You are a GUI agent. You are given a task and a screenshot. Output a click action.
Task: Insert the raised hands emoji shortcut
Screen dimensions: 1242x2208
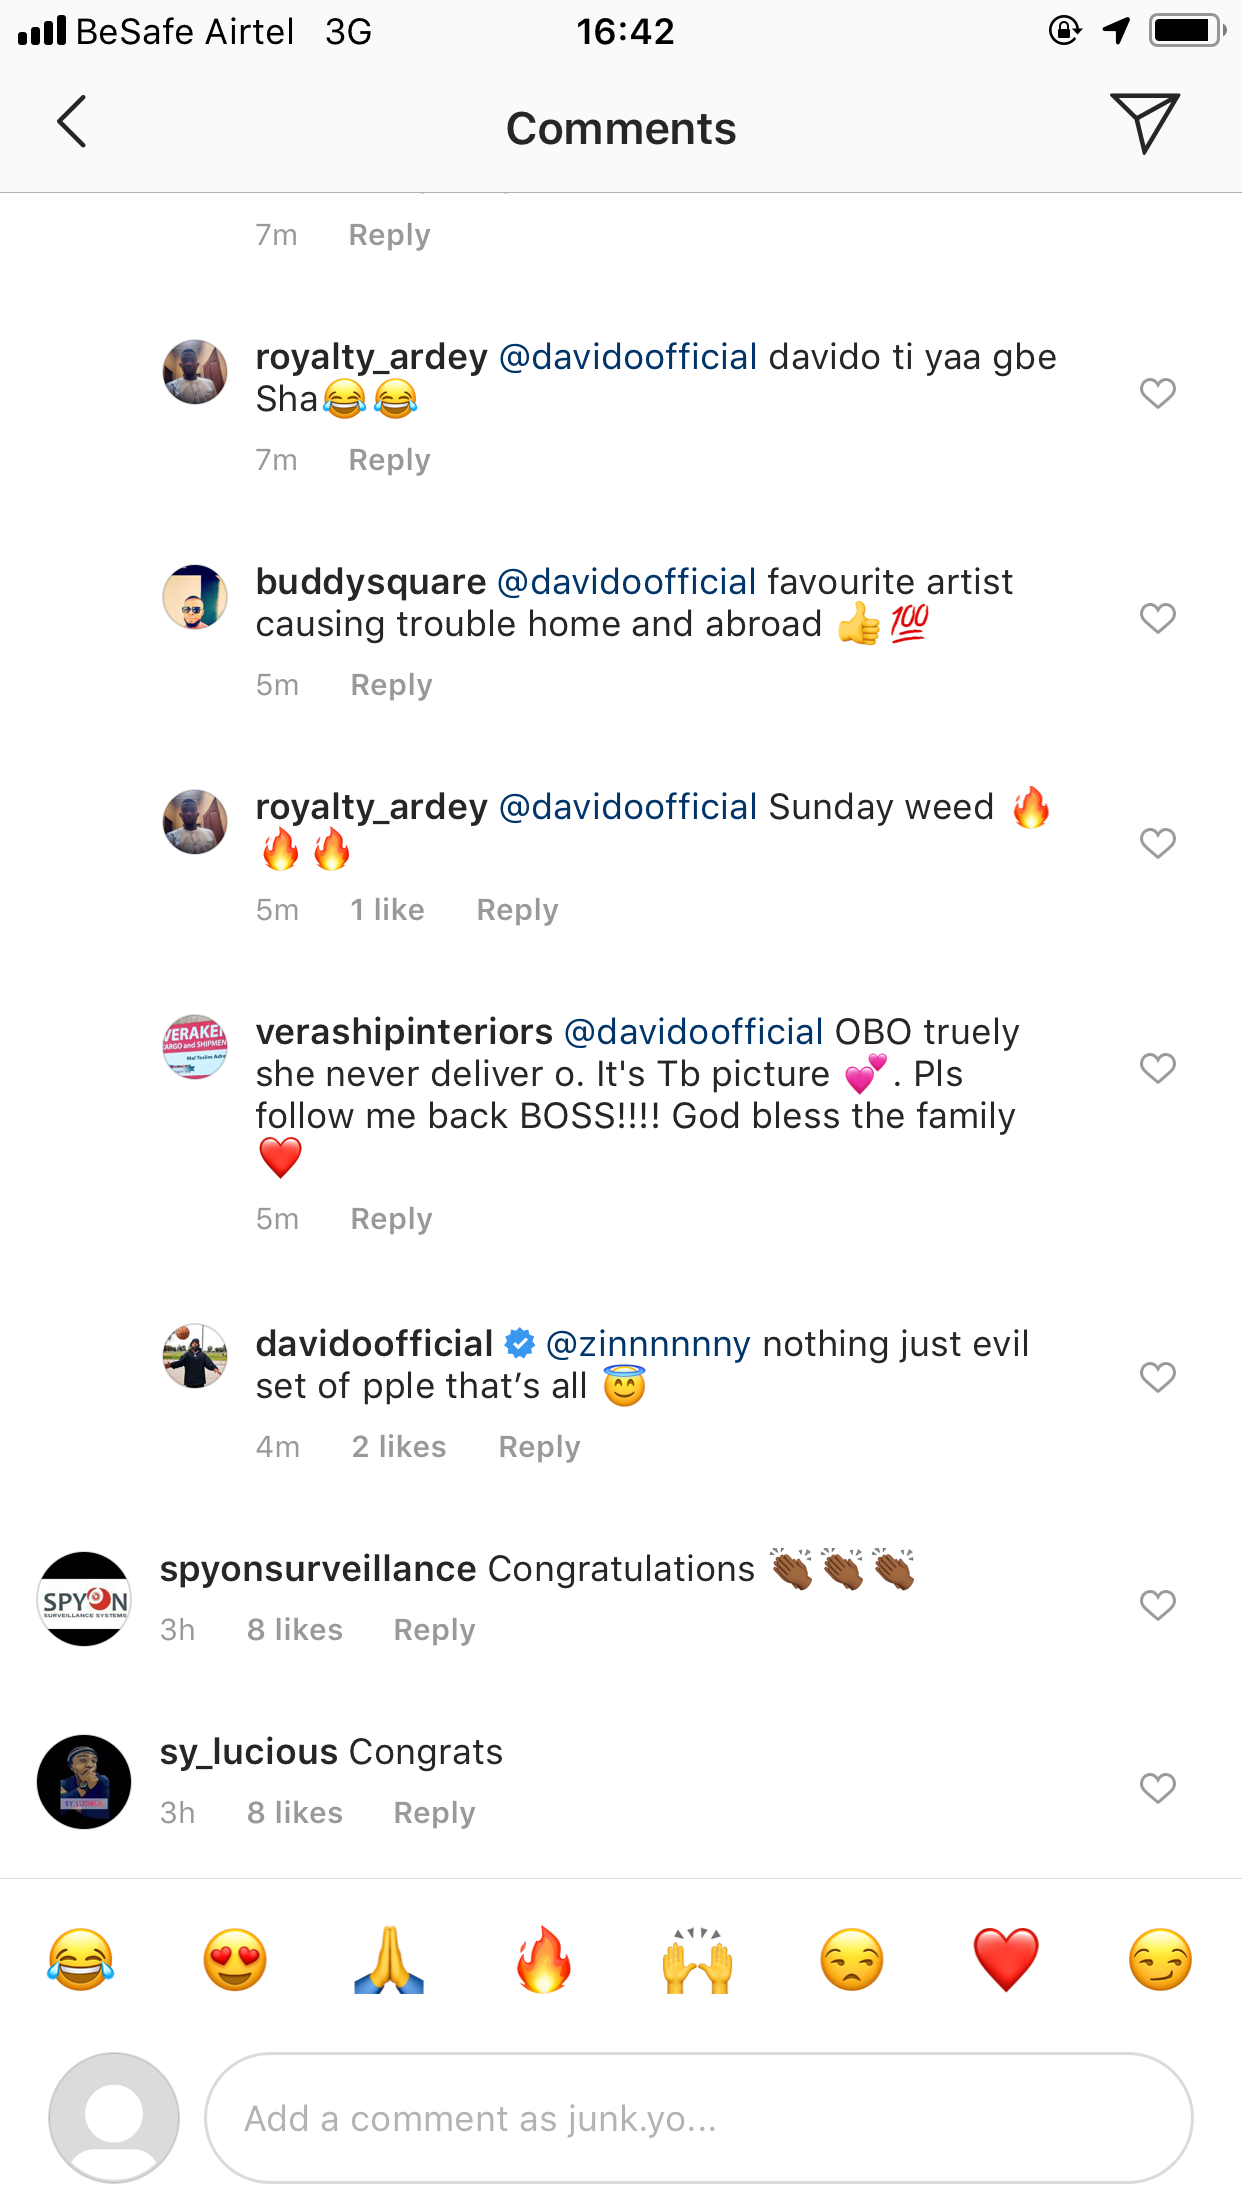point(698,1960)
